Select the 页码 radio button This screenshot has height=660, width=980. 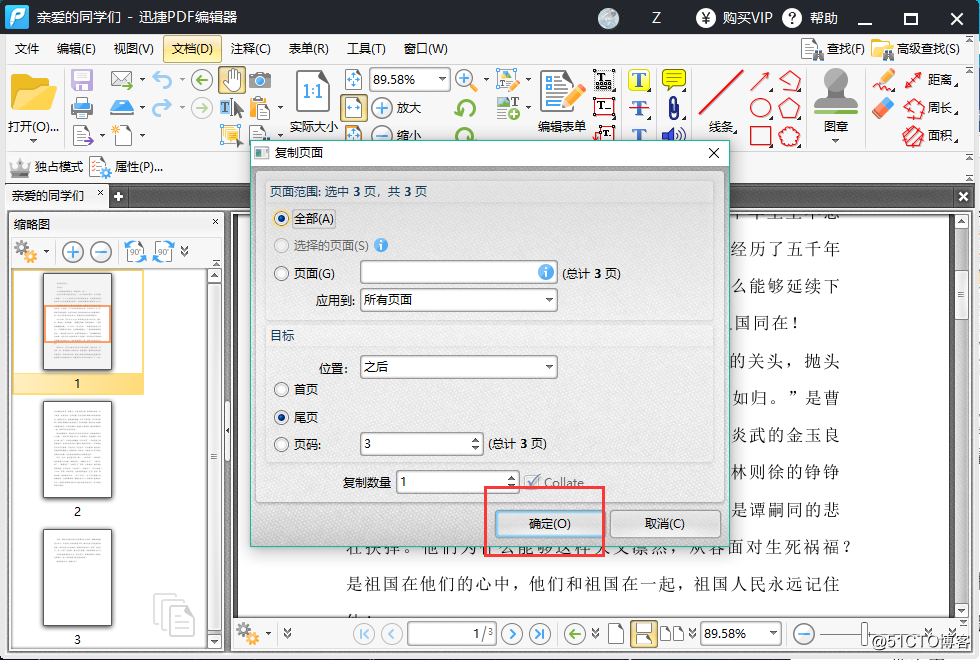click(281, 444)
